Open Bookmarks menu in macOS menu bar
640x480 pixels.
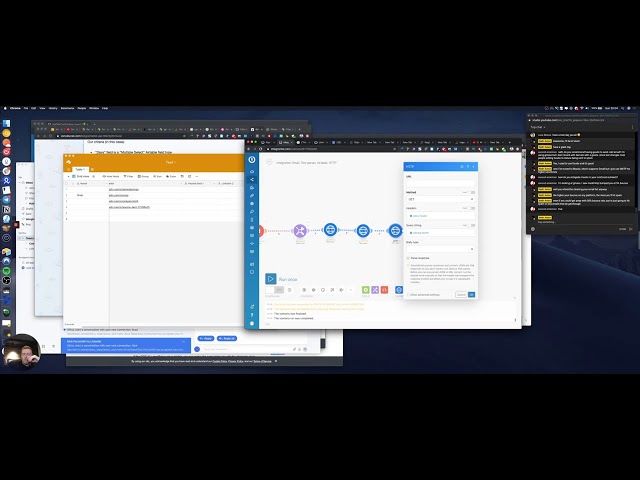(x=67, y=108)
